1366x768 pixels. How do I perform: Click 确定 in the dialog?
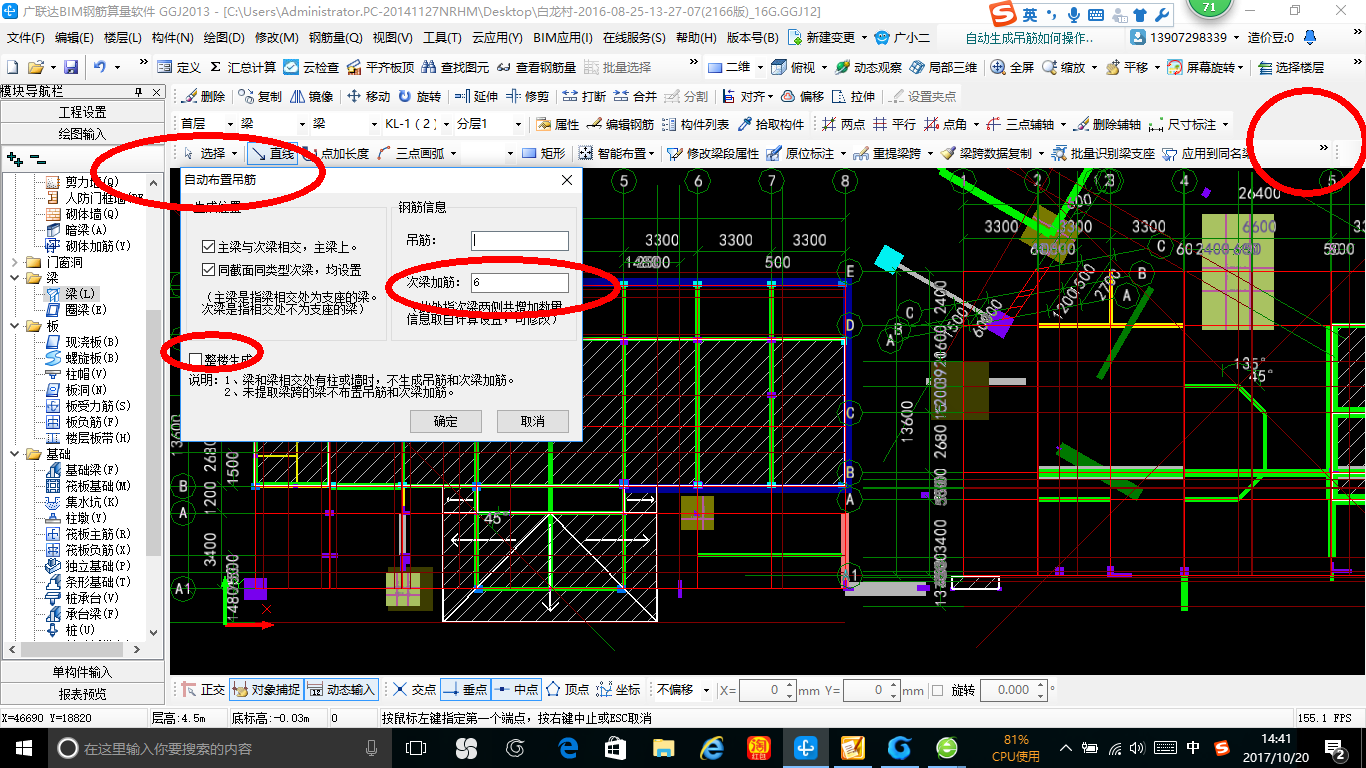(446, 421)
